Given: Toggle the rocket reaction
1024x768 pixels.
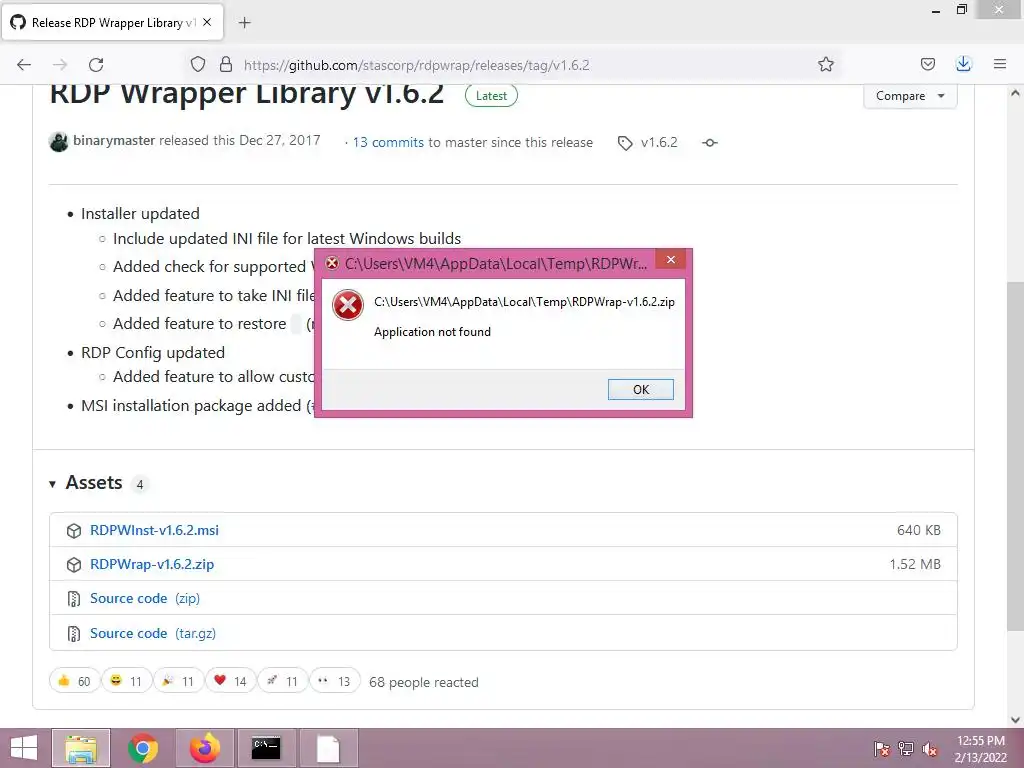Looking at the screenshot, I should pyautogui.click(x=282, y=680).
